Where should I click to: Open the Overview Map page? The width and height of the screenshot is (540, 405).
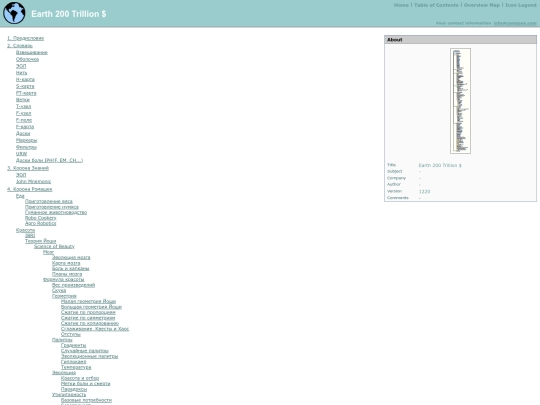(x=481, y=5)
